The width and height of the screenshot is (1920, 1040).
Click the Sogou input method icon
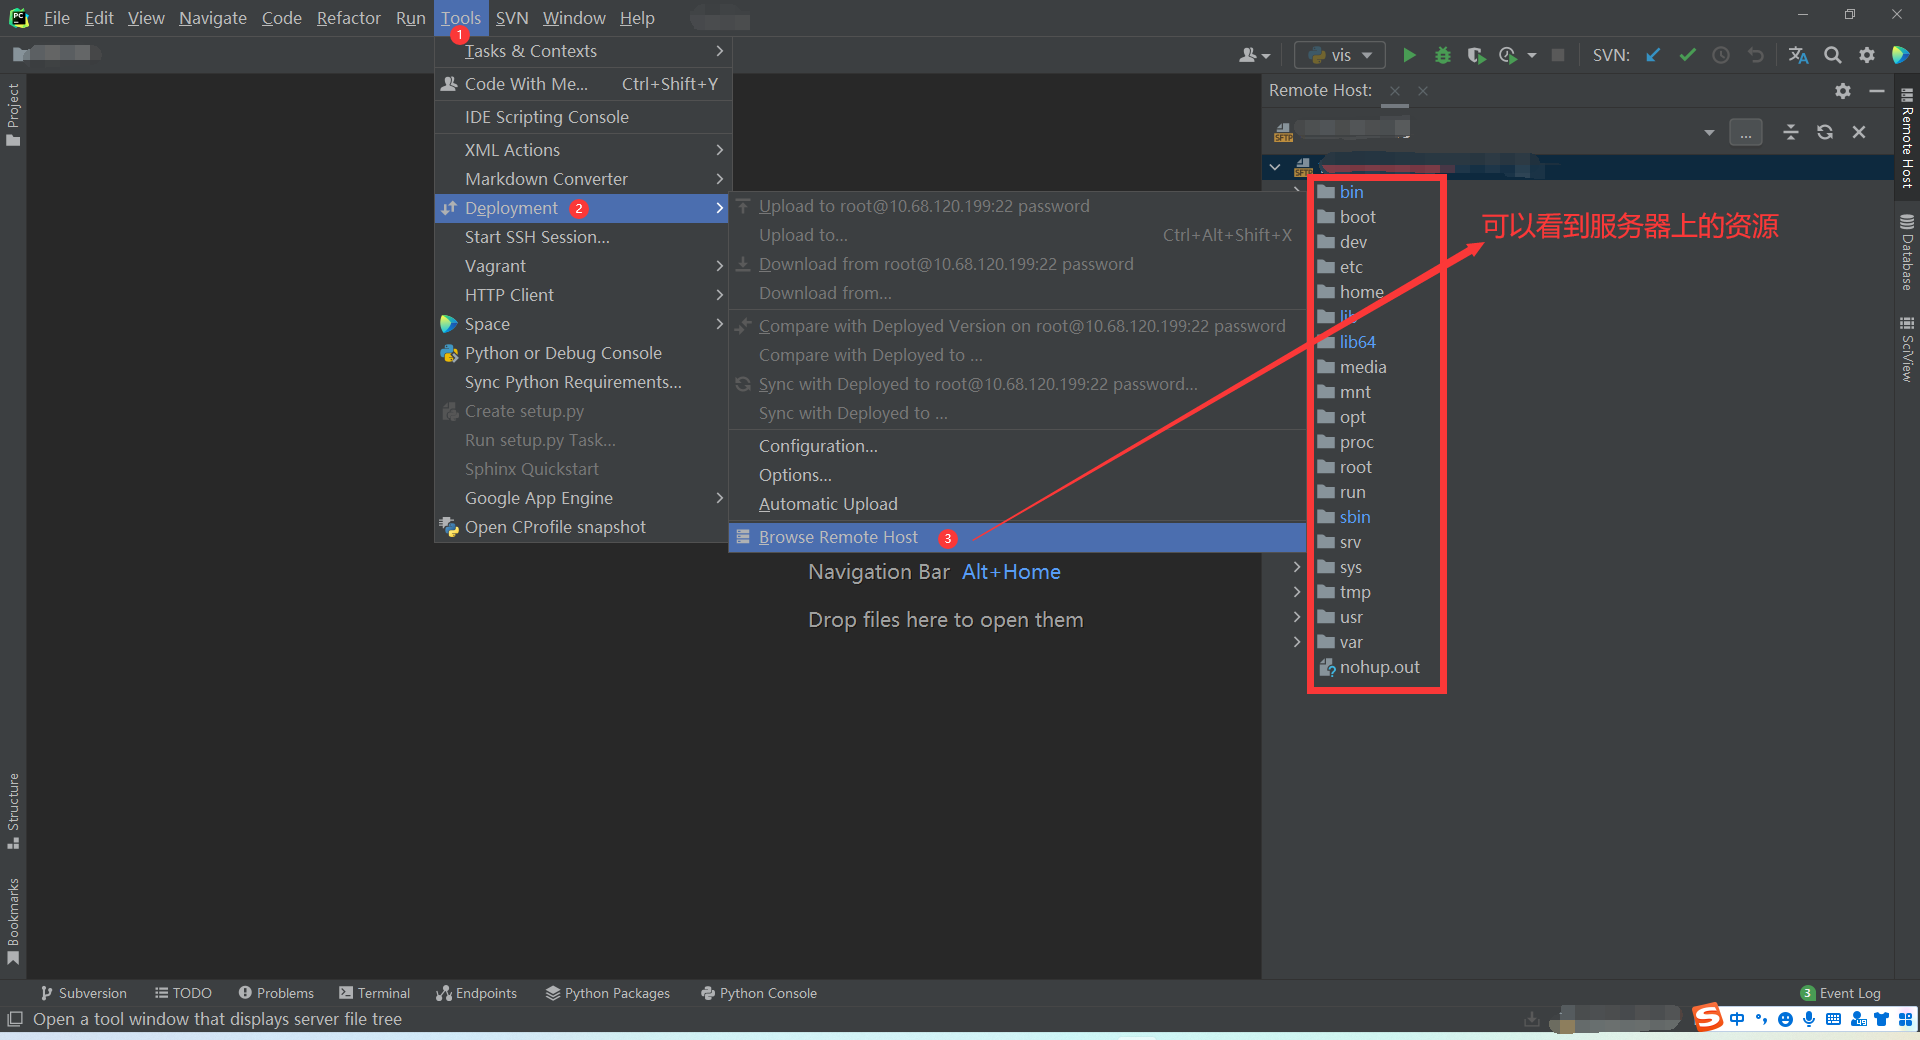coord(1708,1018)
